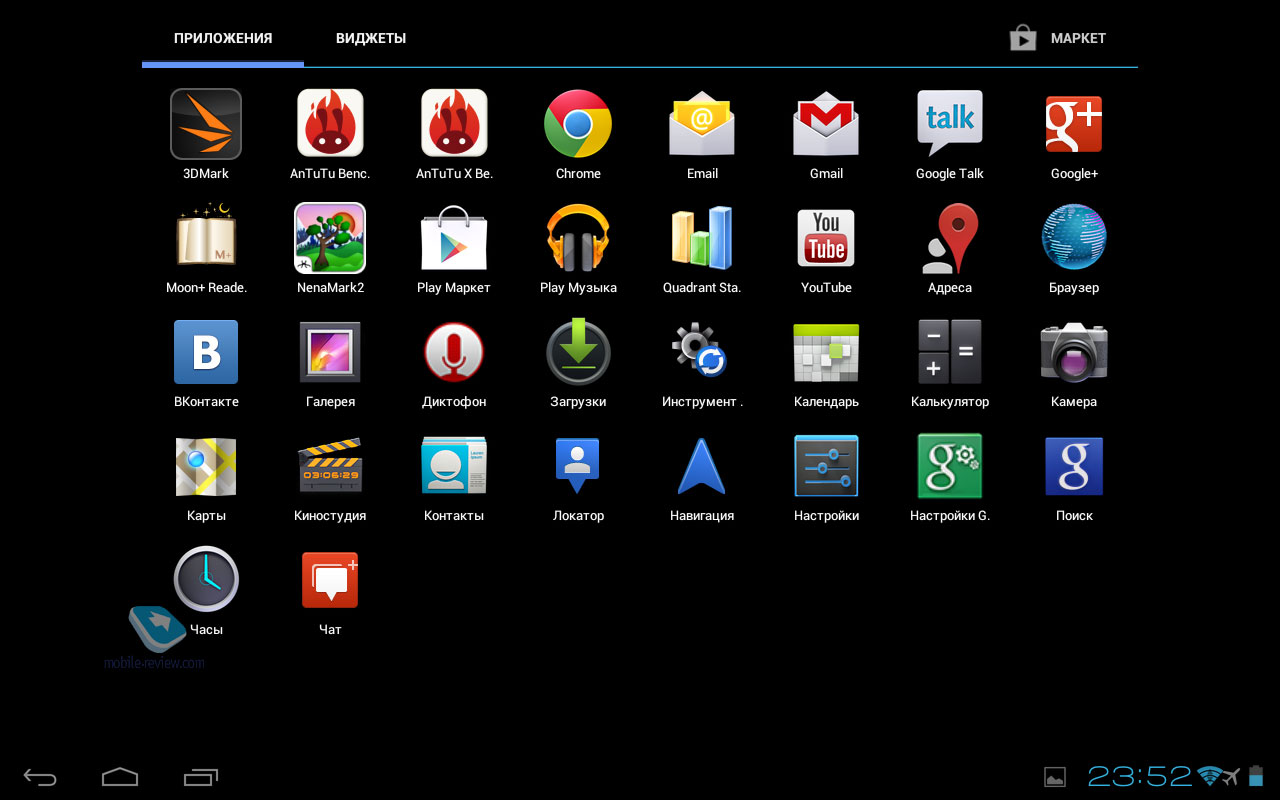Launch AnTuTu X Be. app

(x=454, y=123)
